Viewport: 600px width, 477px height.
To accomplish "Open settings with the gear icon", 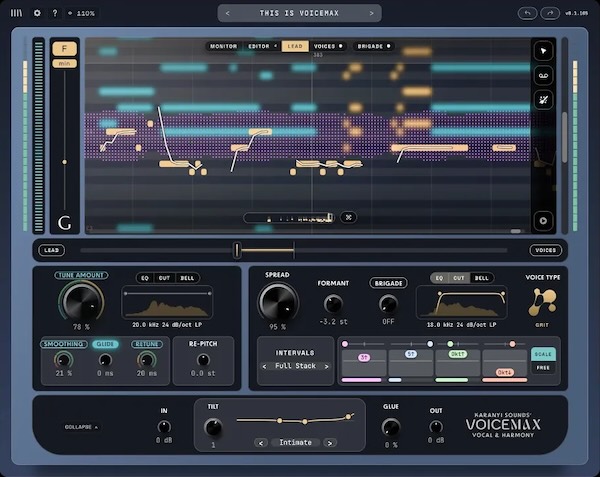I will pos(37,13).
